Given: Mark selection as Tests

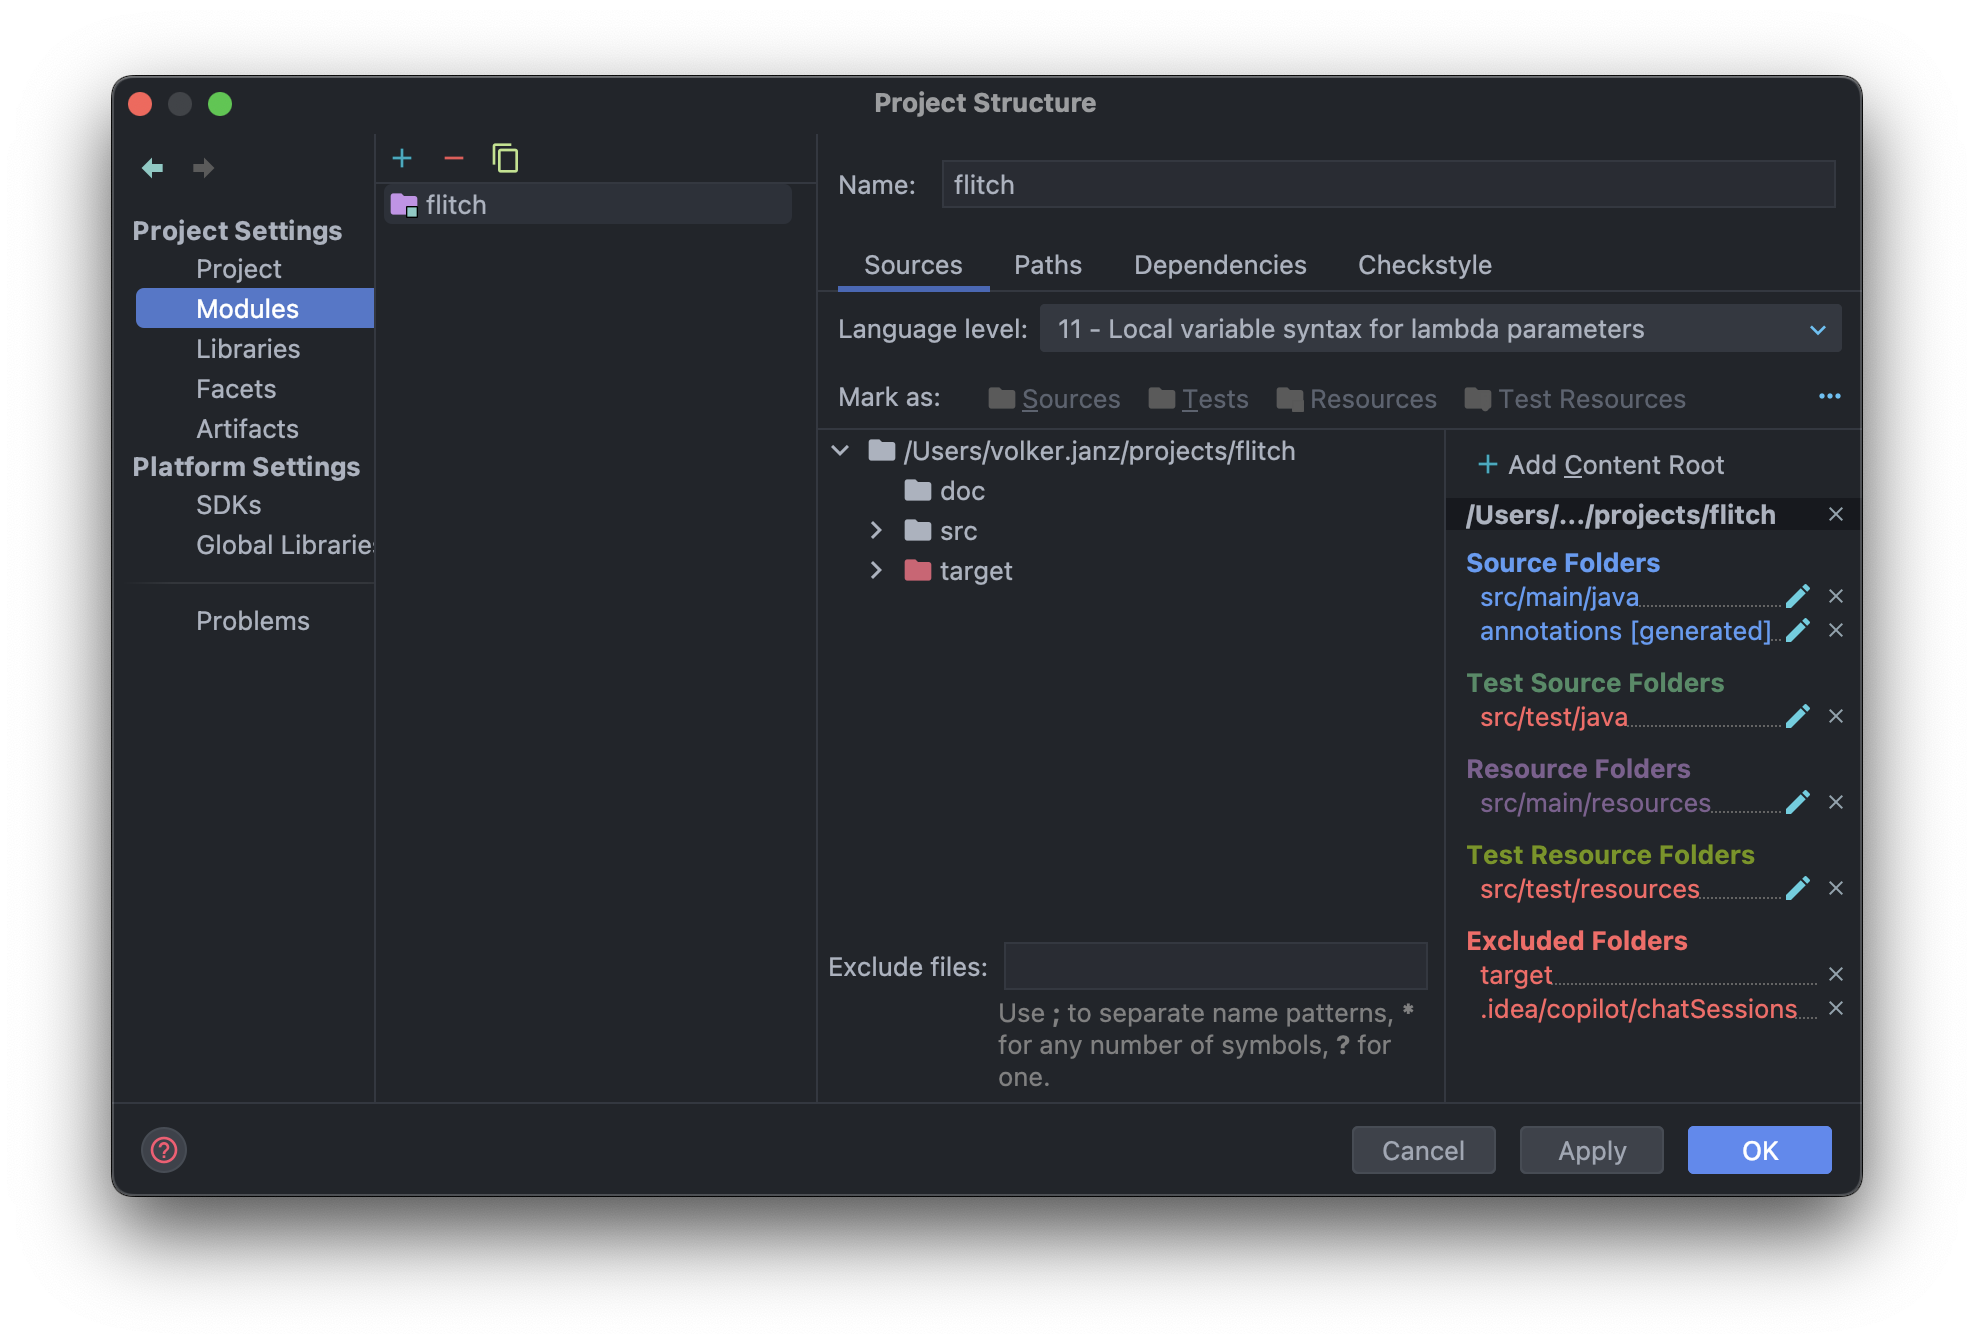Looking at the screenshot, I should click(x=1213, y=398).
